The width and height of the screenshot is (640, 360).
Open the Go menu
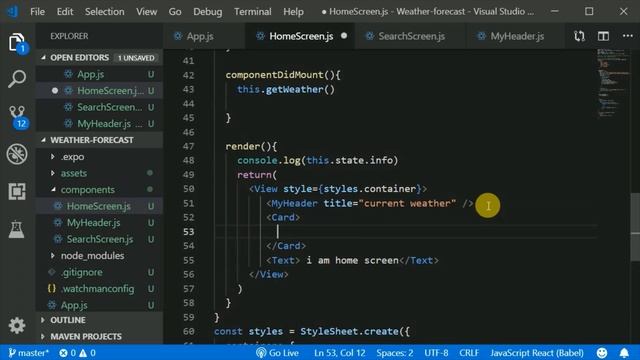click(x=175, y=11)
